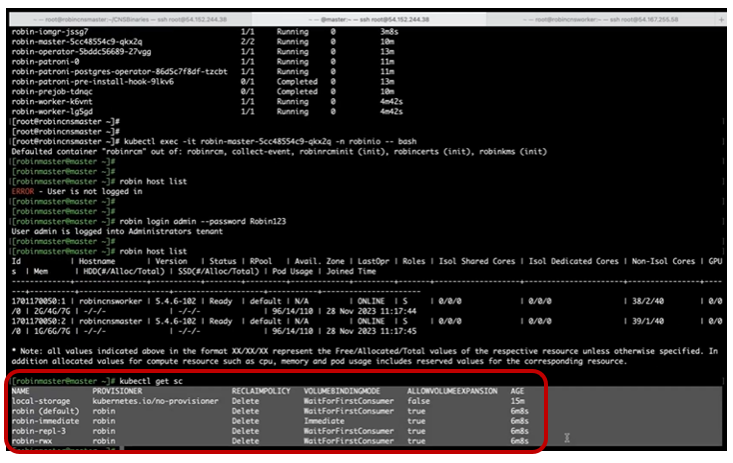Image resolution: width=733 pixels, height=463 pixels.
Task: Click the robin-rwx storage class name
Action: pos(32,441)
